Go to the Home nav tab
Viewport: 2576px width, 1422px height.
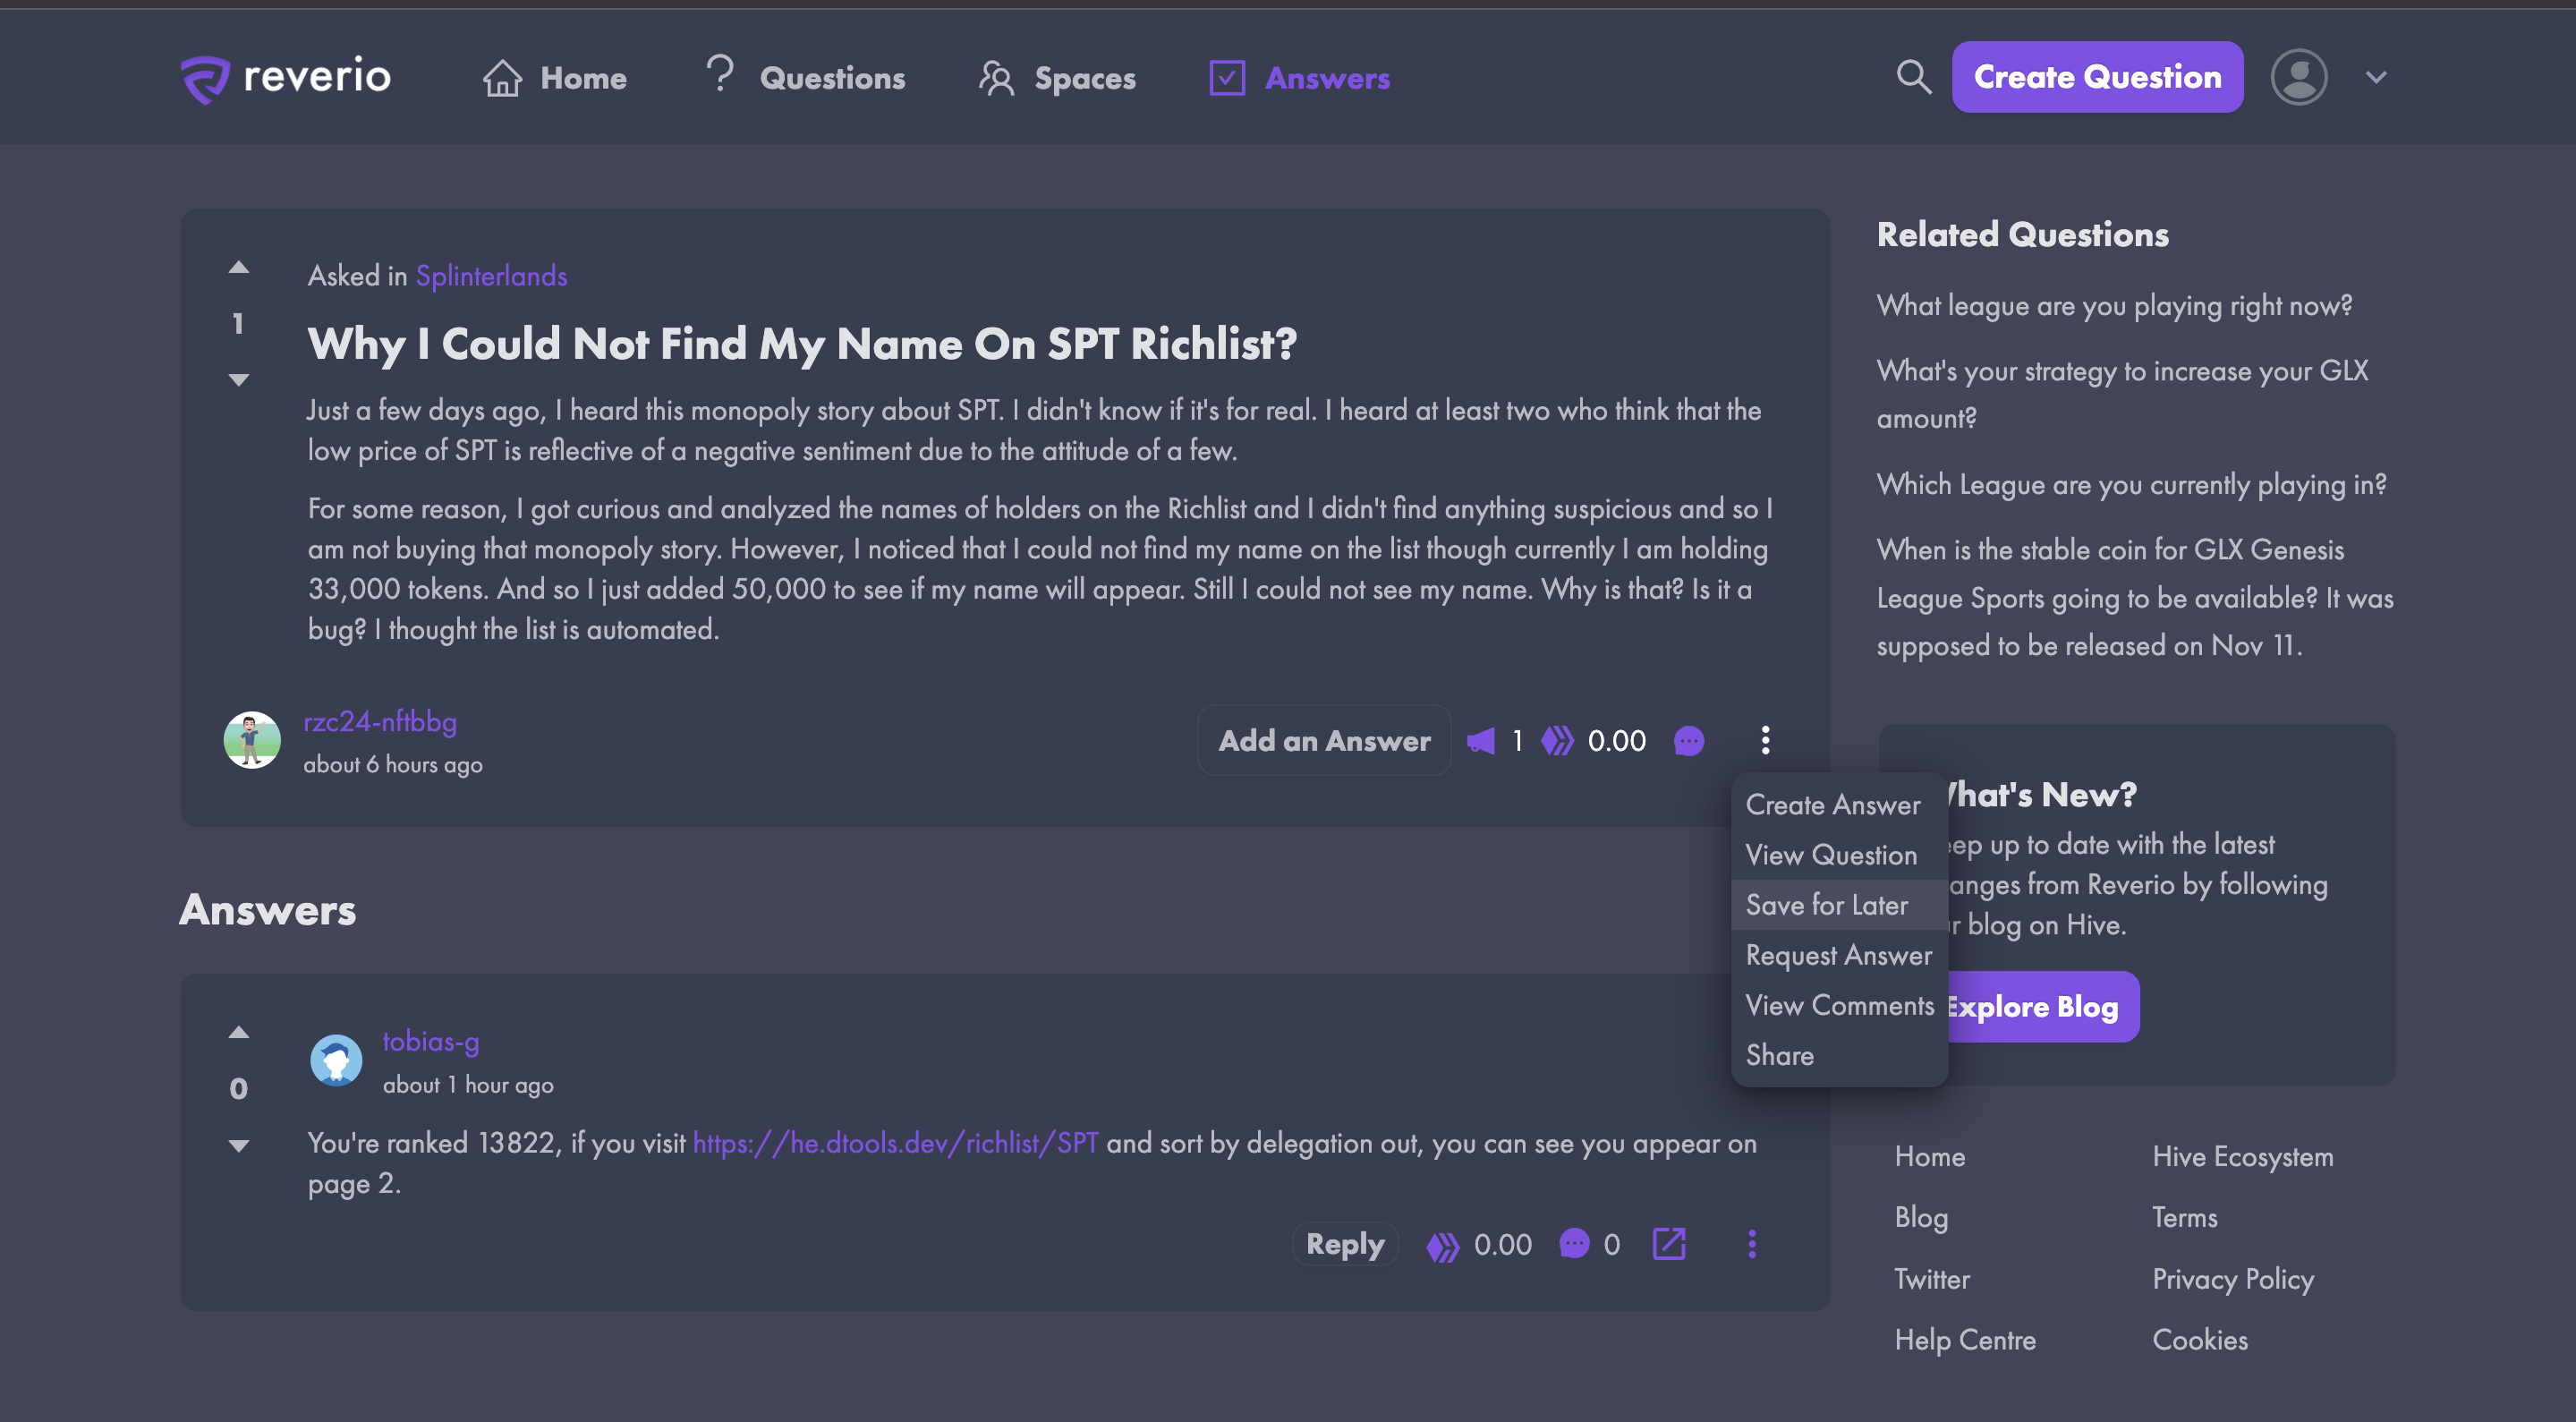[x=554, y=78]
